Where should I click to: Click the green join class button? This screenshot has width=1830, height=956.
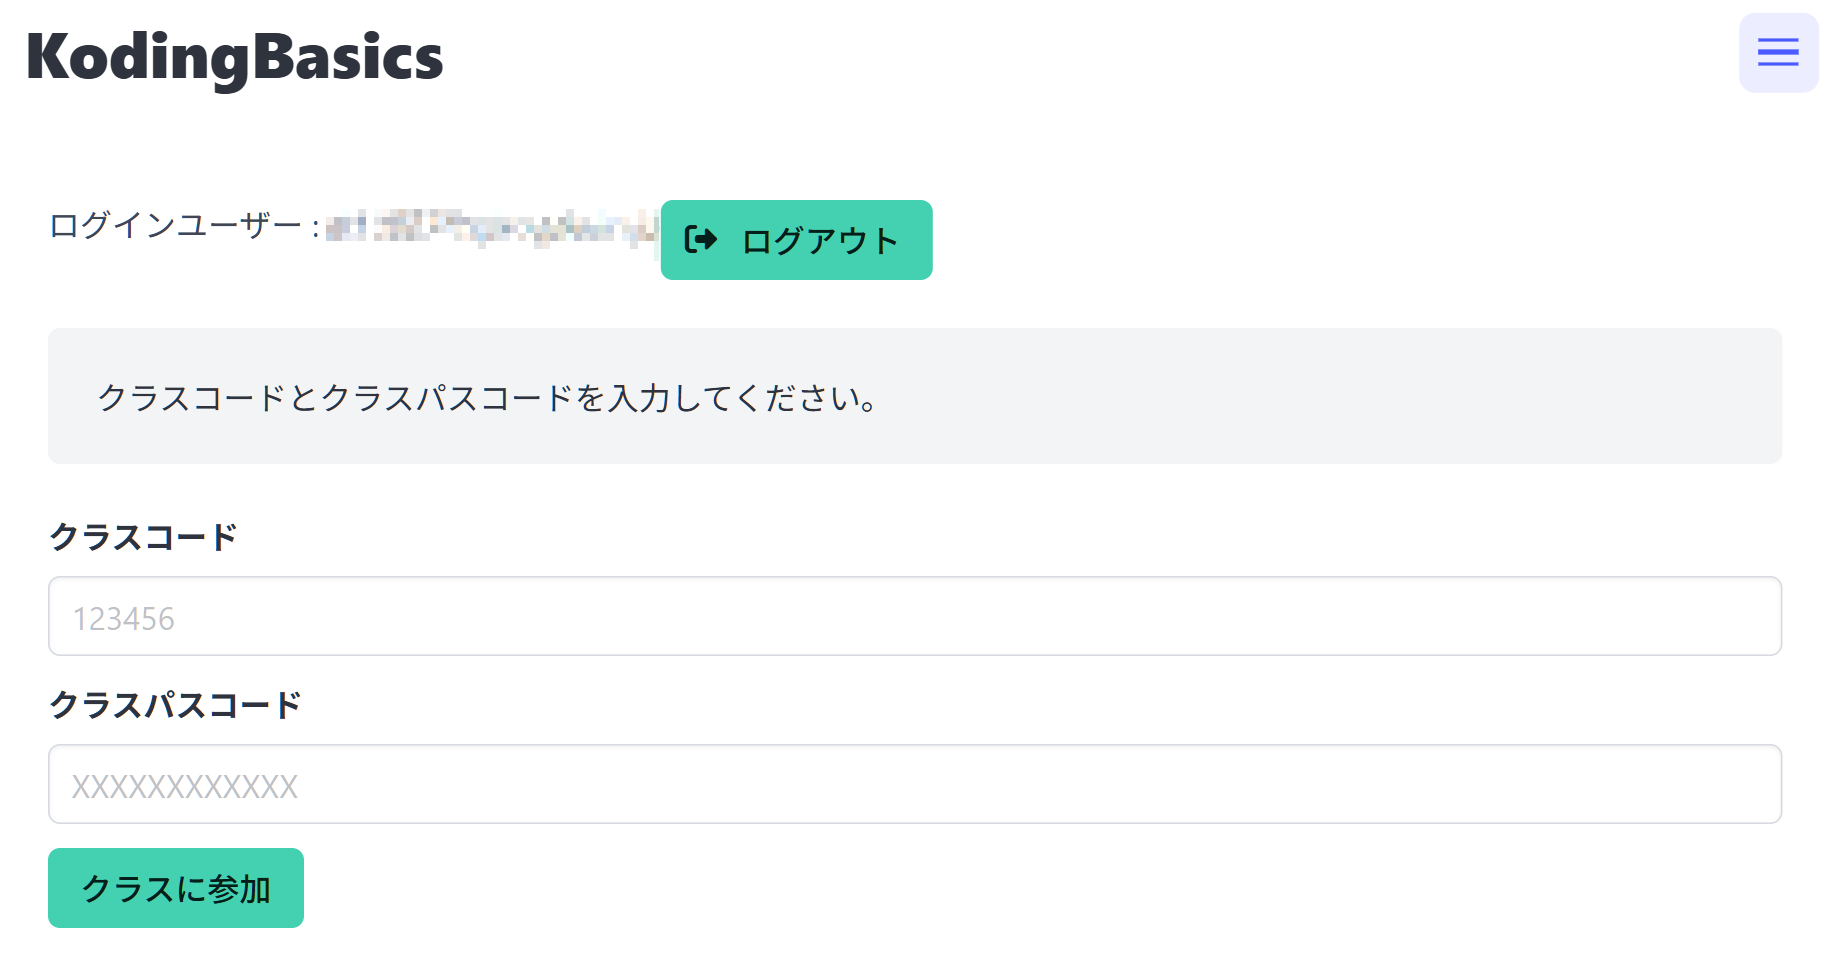(175, 887)
